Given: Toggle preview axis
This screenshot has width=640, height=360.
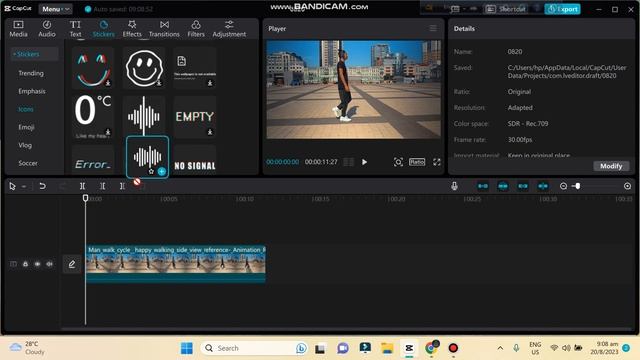Looking at the screenshot, I should (x=543, y=186).
